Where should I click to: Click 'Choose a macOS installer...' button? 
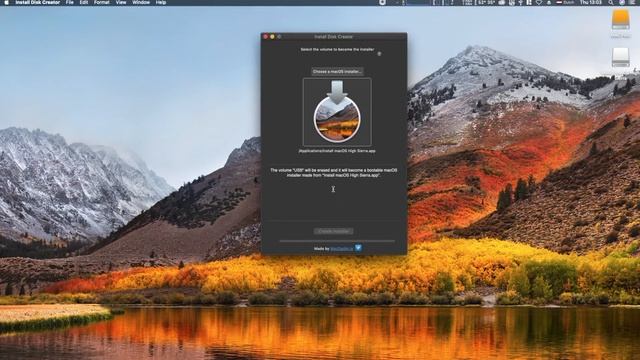point(337,71)
